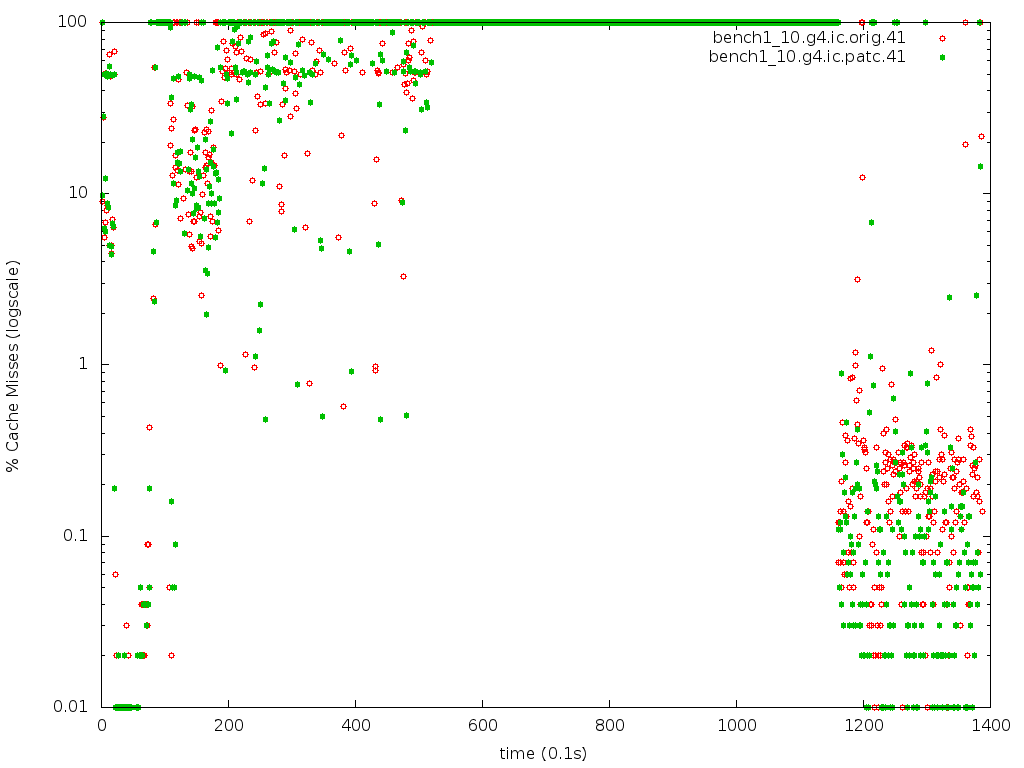Select the bench1_10.g4.ic.patc.41 legend label
The height and width of the screenshot is (768, 1024).
pos(807,57)
